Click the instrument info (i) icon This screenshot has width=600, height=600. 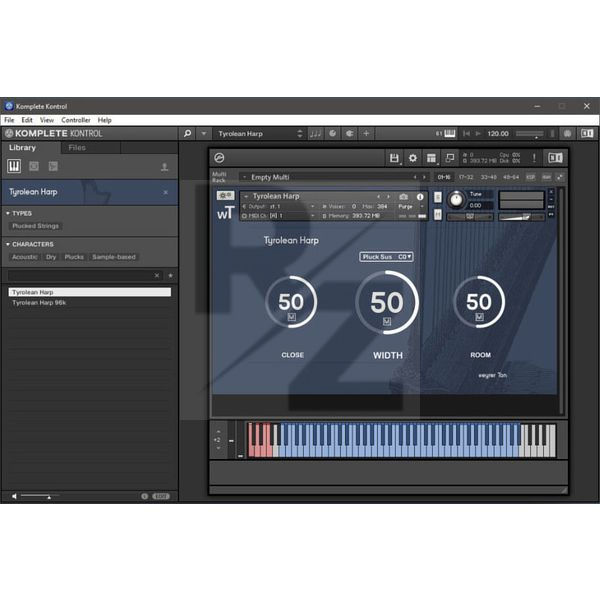coord(420,197)
